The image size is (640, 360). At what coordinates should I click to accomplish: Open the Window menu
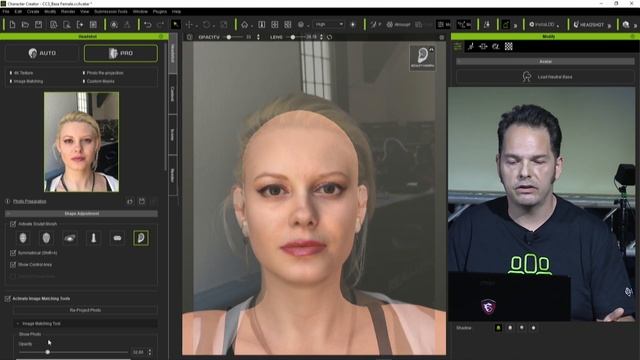[140, 12]
